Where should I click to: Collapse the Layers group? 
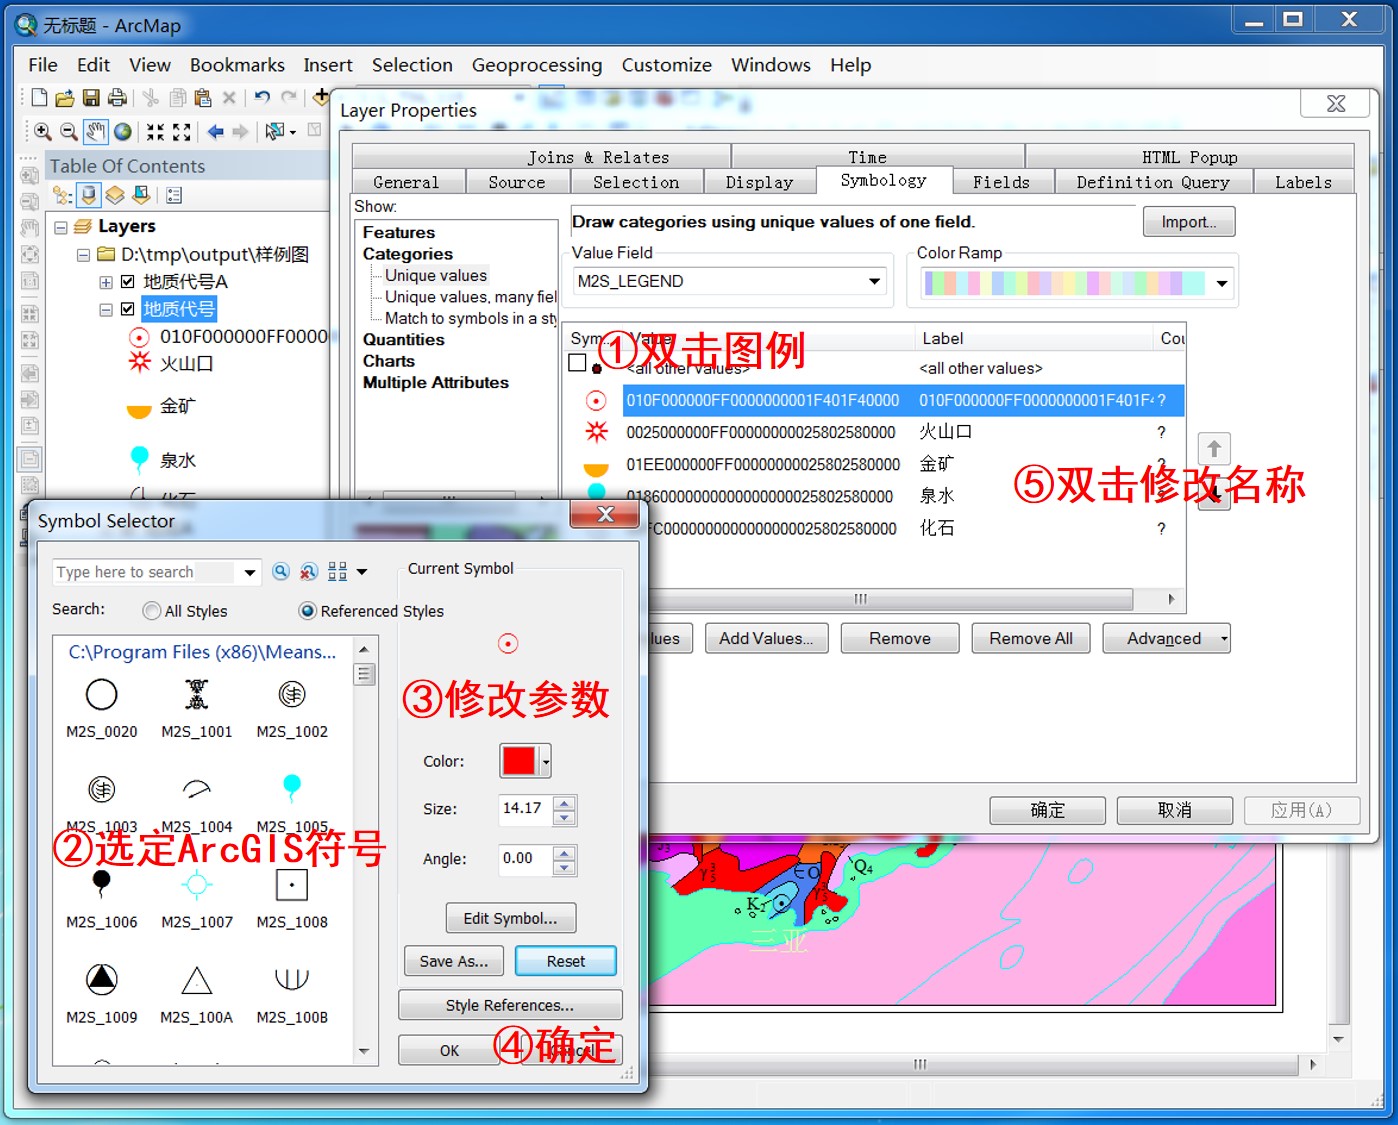click(x=61, y=227)
